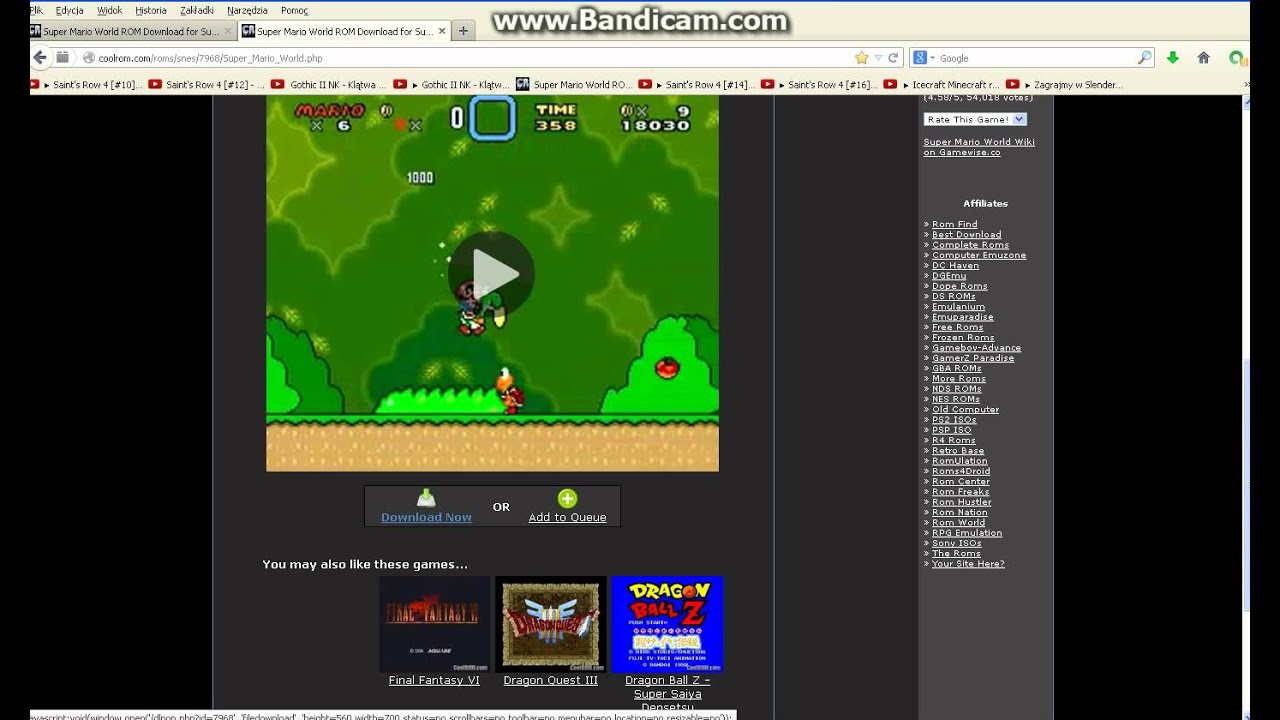Open Super Mario World Wiki on Gamewise link
The image size is (1280, 720).
(x=979, y=147)
